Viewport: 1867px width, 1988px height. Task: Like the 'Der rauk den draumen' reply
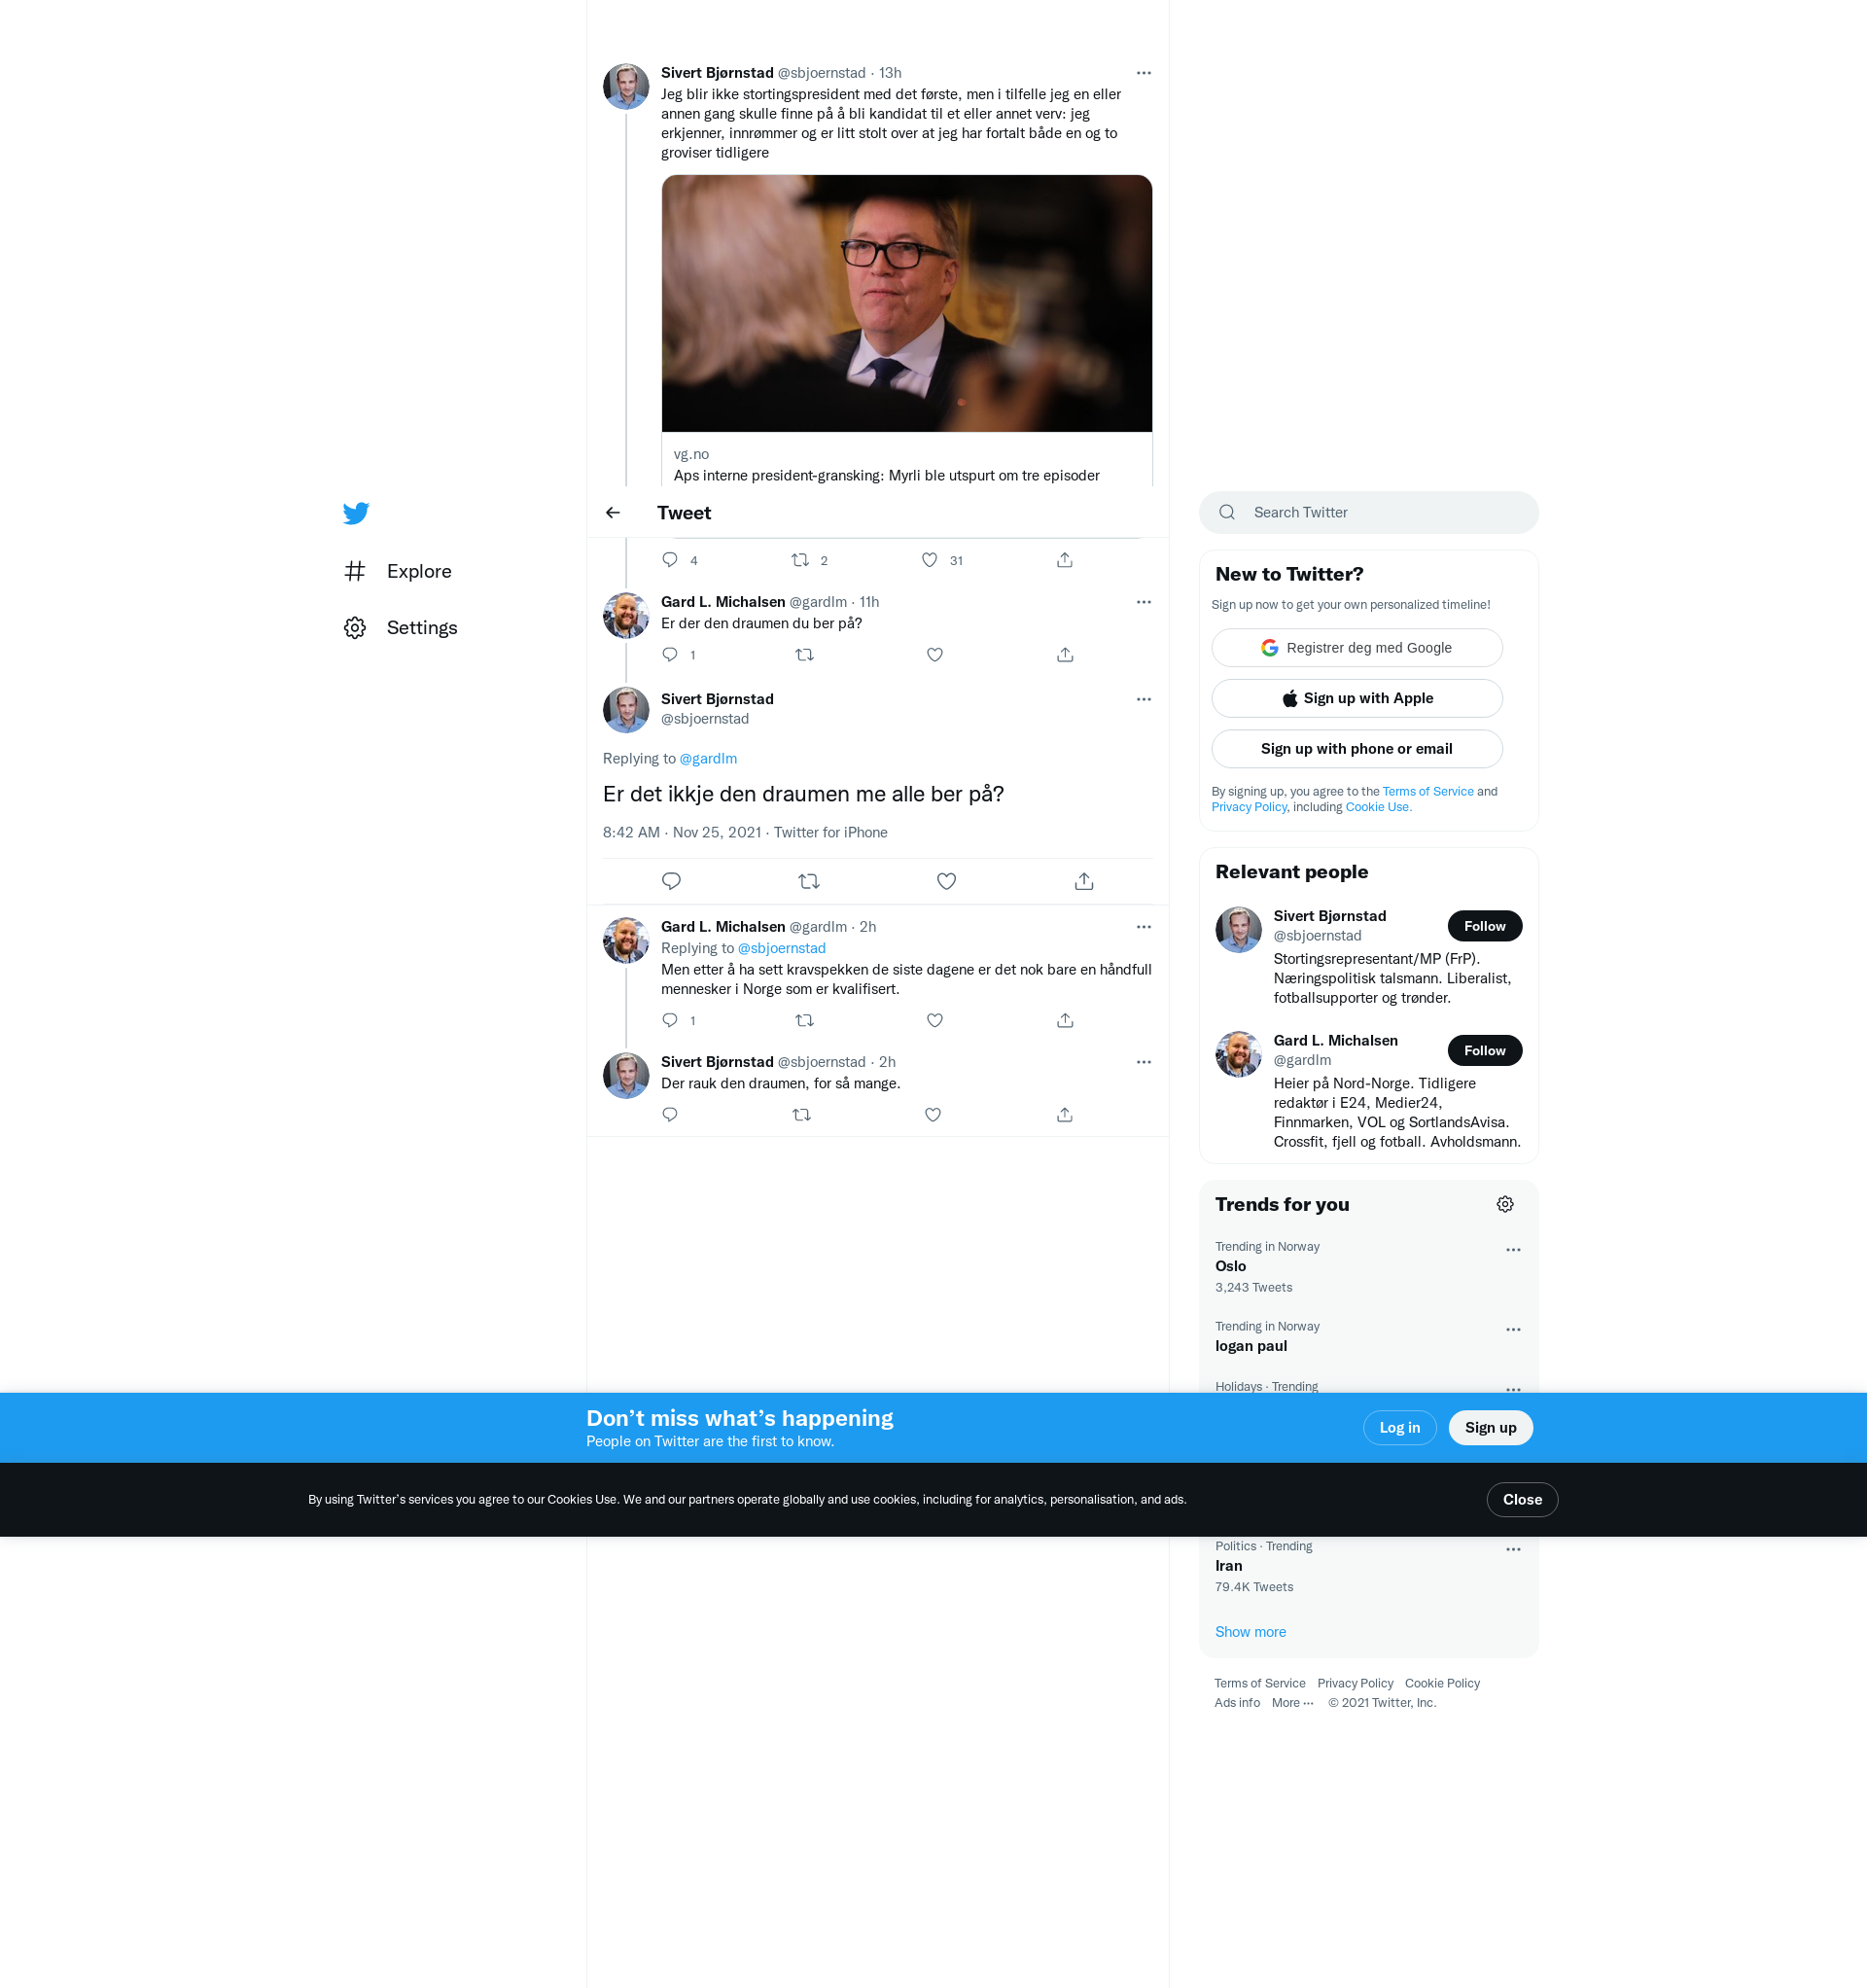[932, 1115]
